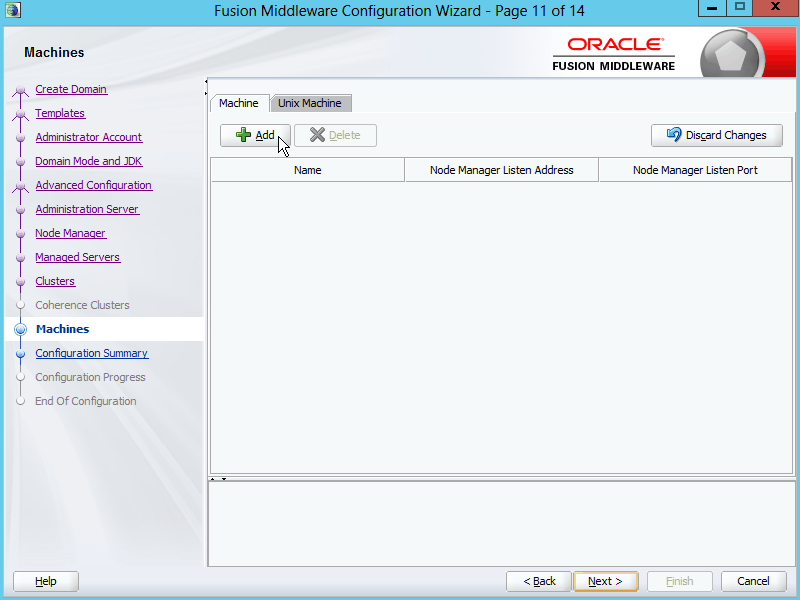The width and height of the screenshot is (800, 600).
Task: Click the Templates step node icon
Action: [x=20, y=114]
